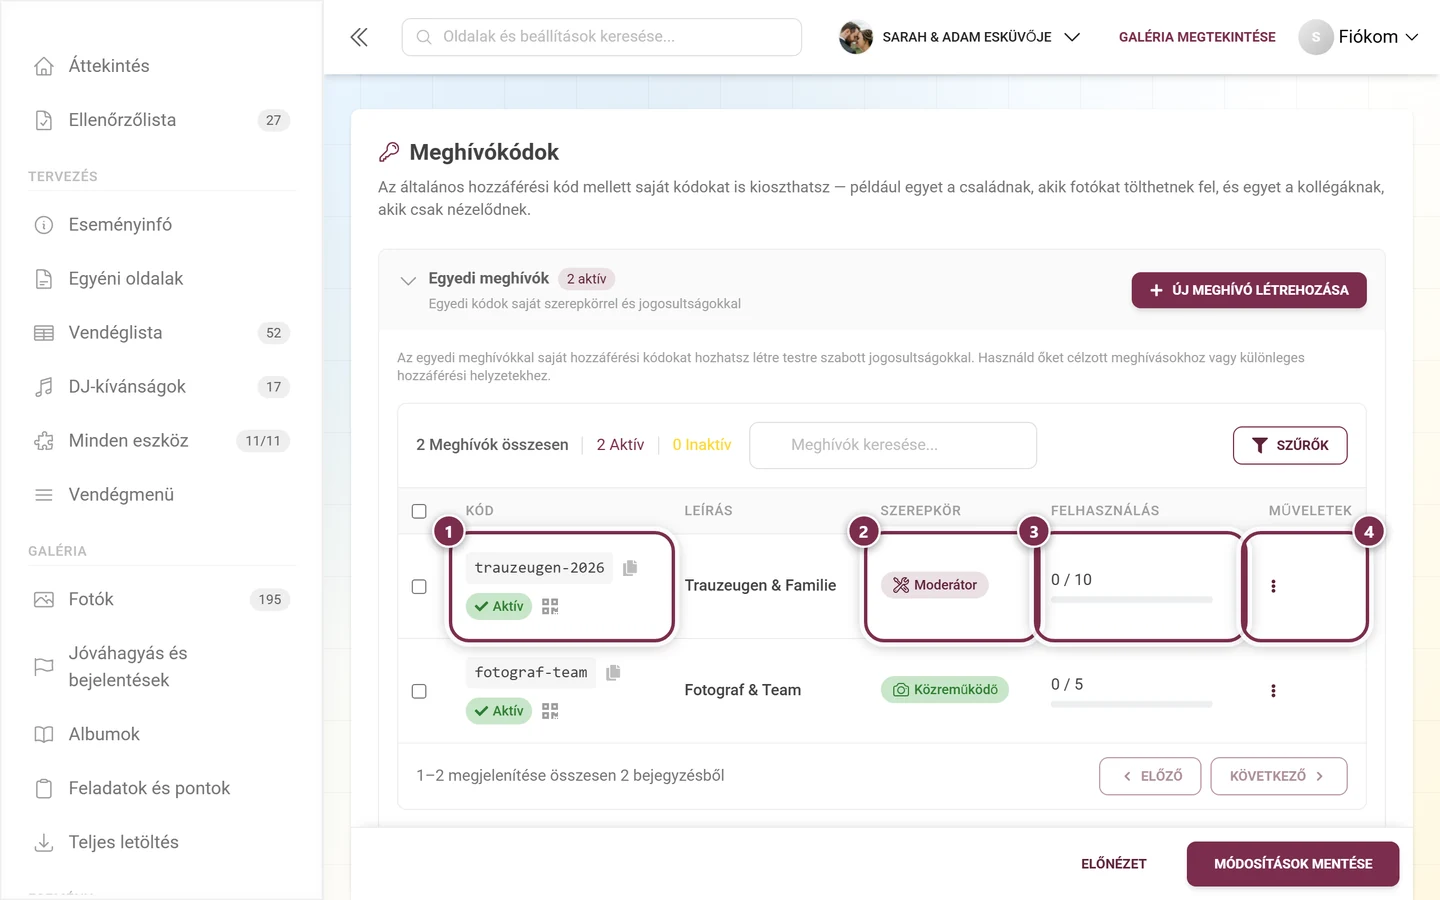Screen dimensions: 1440x900
Task: Focus the Oldalak és beállítások keresése search field
Action: 602,37
